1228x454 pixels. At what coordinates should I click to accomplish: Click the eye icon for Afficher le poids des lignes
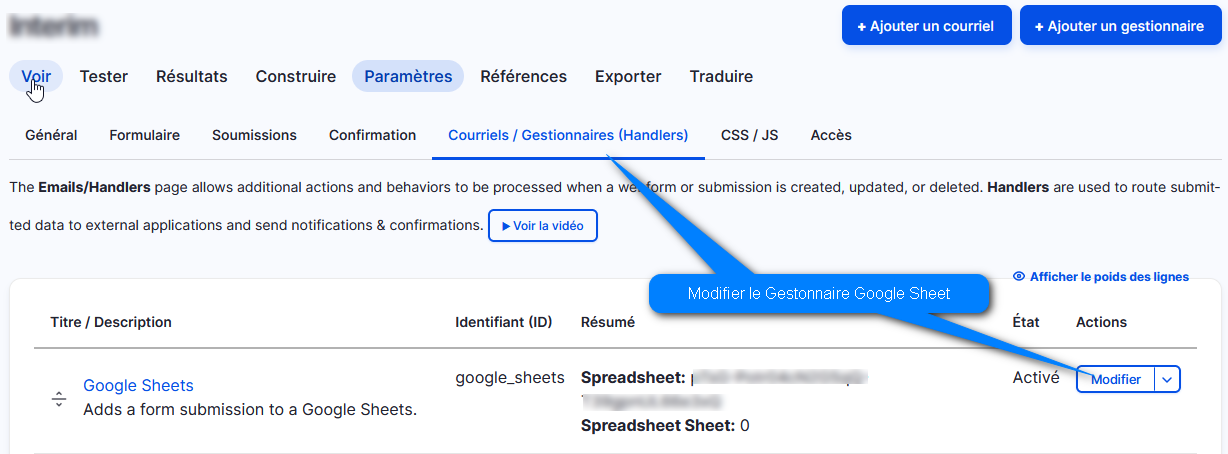1019,277
